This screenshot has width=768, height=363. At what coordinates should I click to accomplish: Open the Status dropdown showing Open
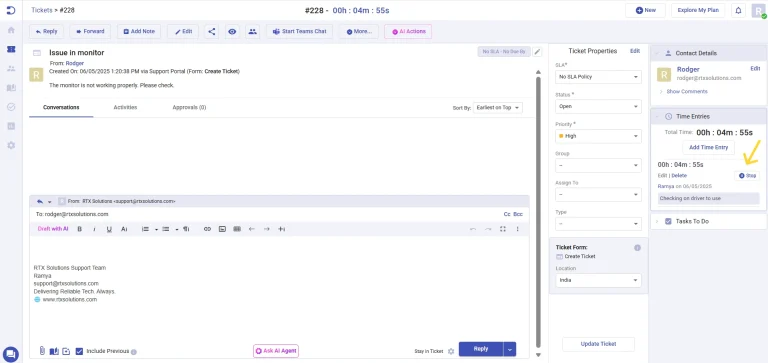[598, 106]
